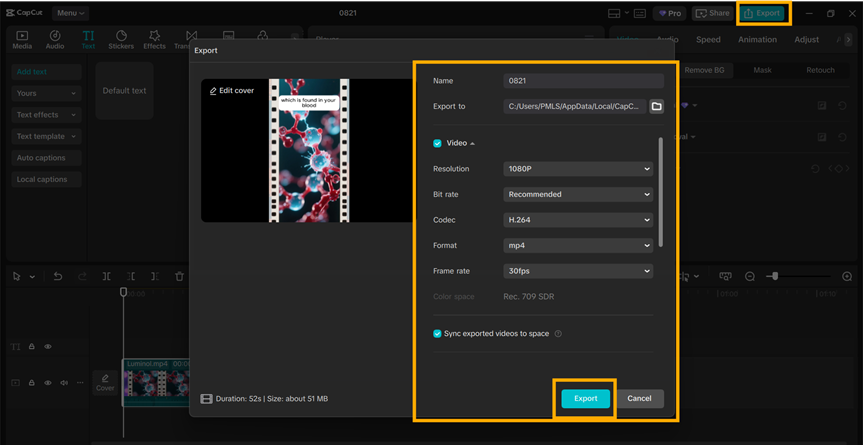863x445 pixels.
Task: Click the timeline zoom slider
Action: (773, 277)
